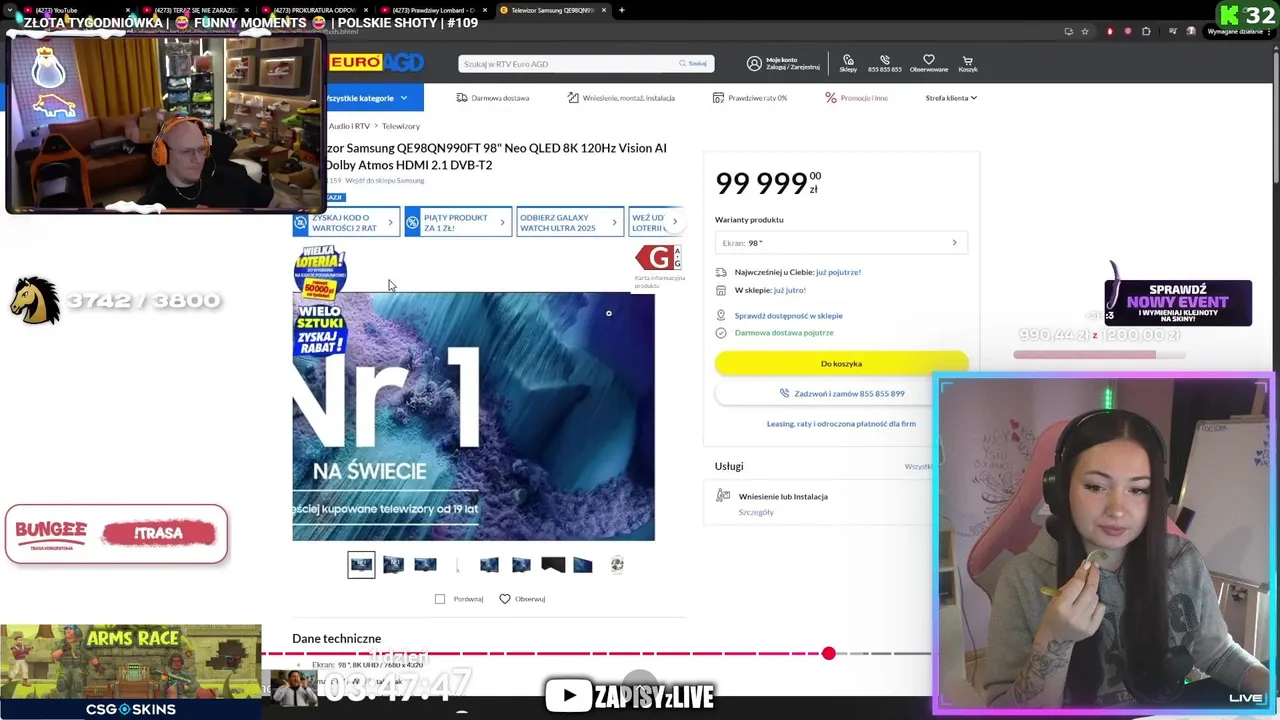Image resolution: width=1280 pixels, height=720 pixels.
Task: Select the last energy label thumbnail
Action: (x=617, y=565)
